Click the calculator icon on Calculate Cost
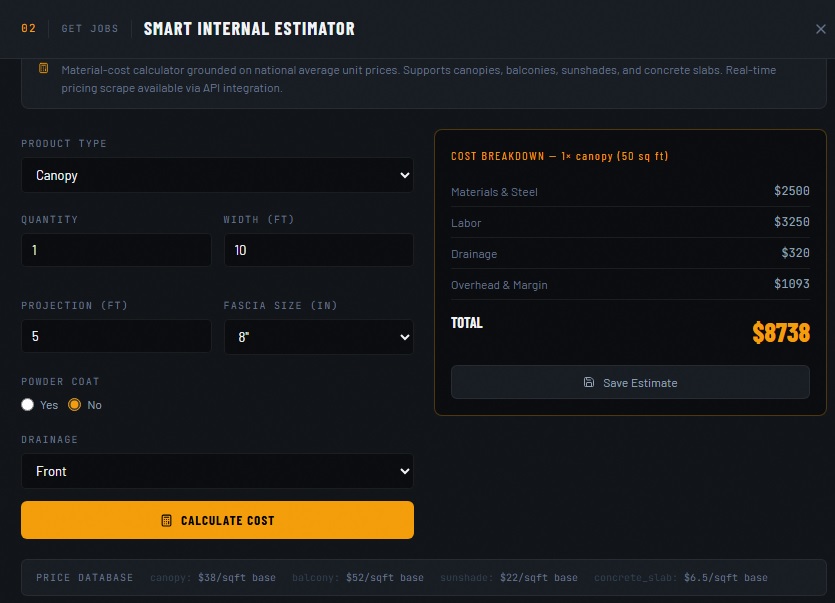 click(x=167, y=520)
